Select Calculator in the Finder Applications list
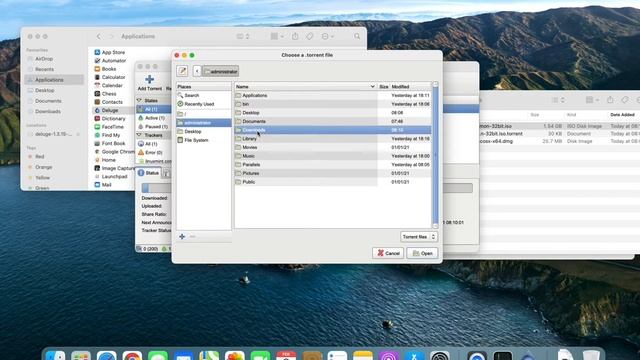 (x=113, y=77)
